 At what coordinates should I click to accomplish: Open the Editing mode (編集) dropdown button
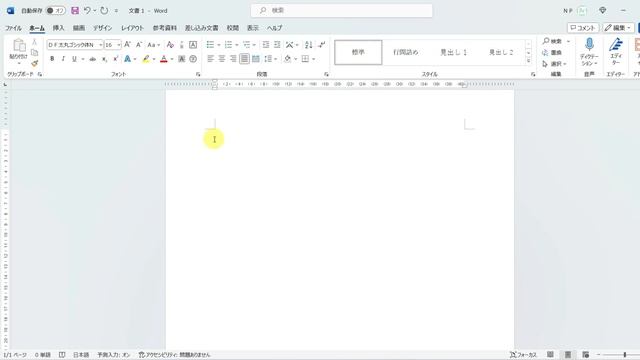pyautogui.click(x=618, y=28)
